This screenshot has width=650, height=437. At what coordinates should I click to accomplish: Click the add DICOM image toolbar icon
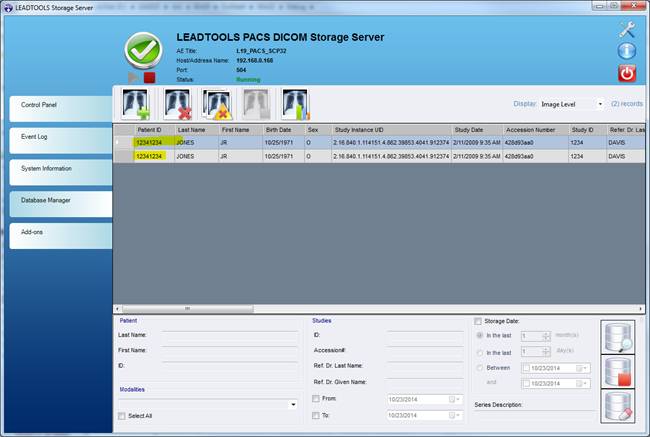click(x=135, y=104)
